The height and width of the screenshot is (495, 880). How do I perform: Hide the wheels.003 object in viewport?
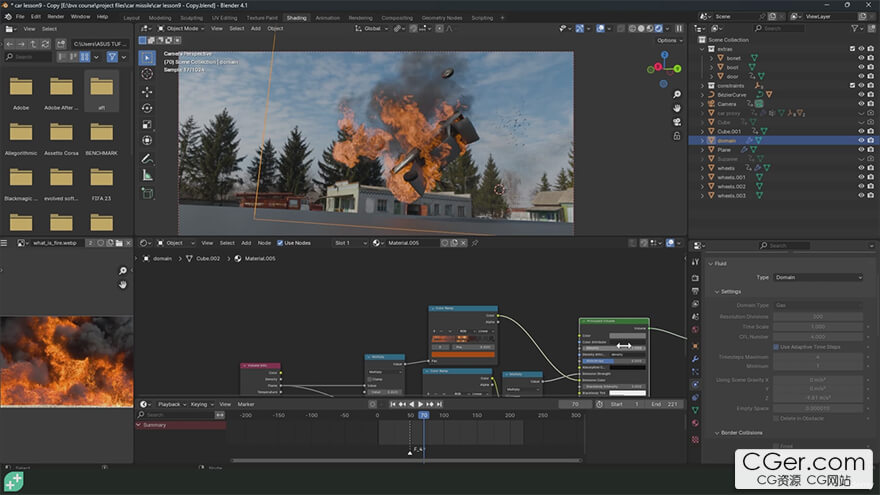[861, 195]
